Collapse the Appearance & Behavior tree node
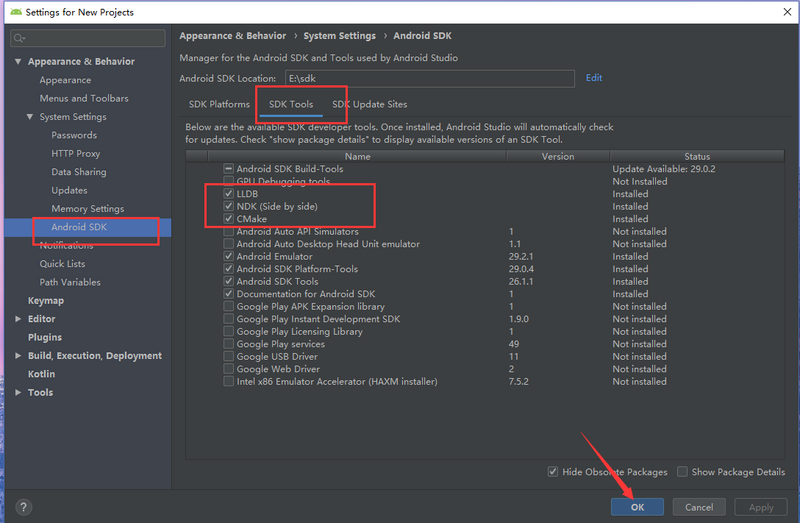800x523 pixels. (18, 61)
